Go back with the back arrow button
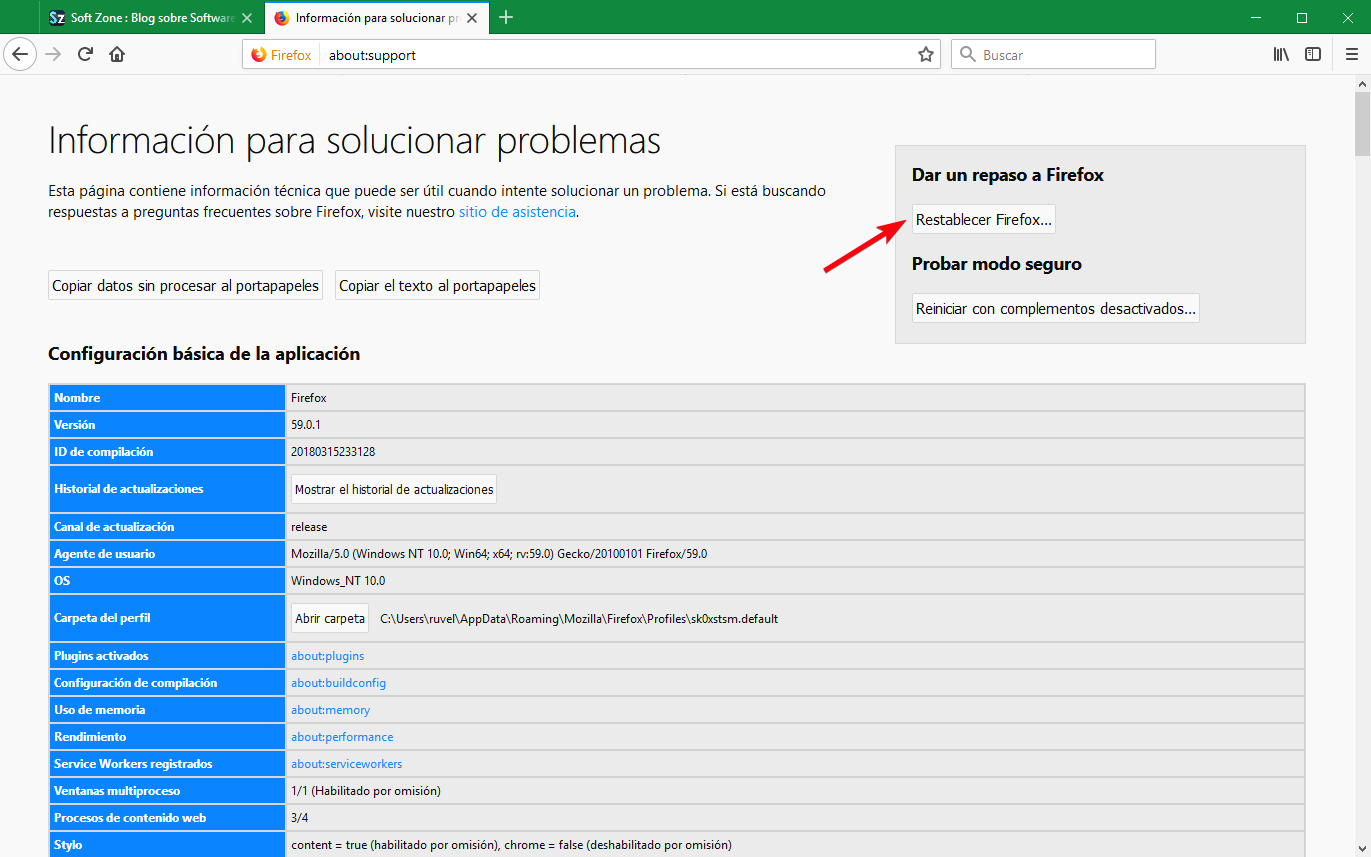 pos(20,54)
